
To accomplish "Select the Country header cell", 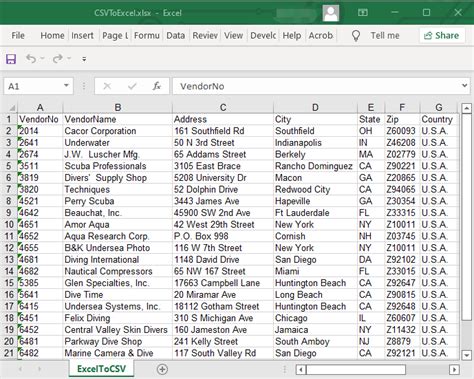I will point(439,119).
